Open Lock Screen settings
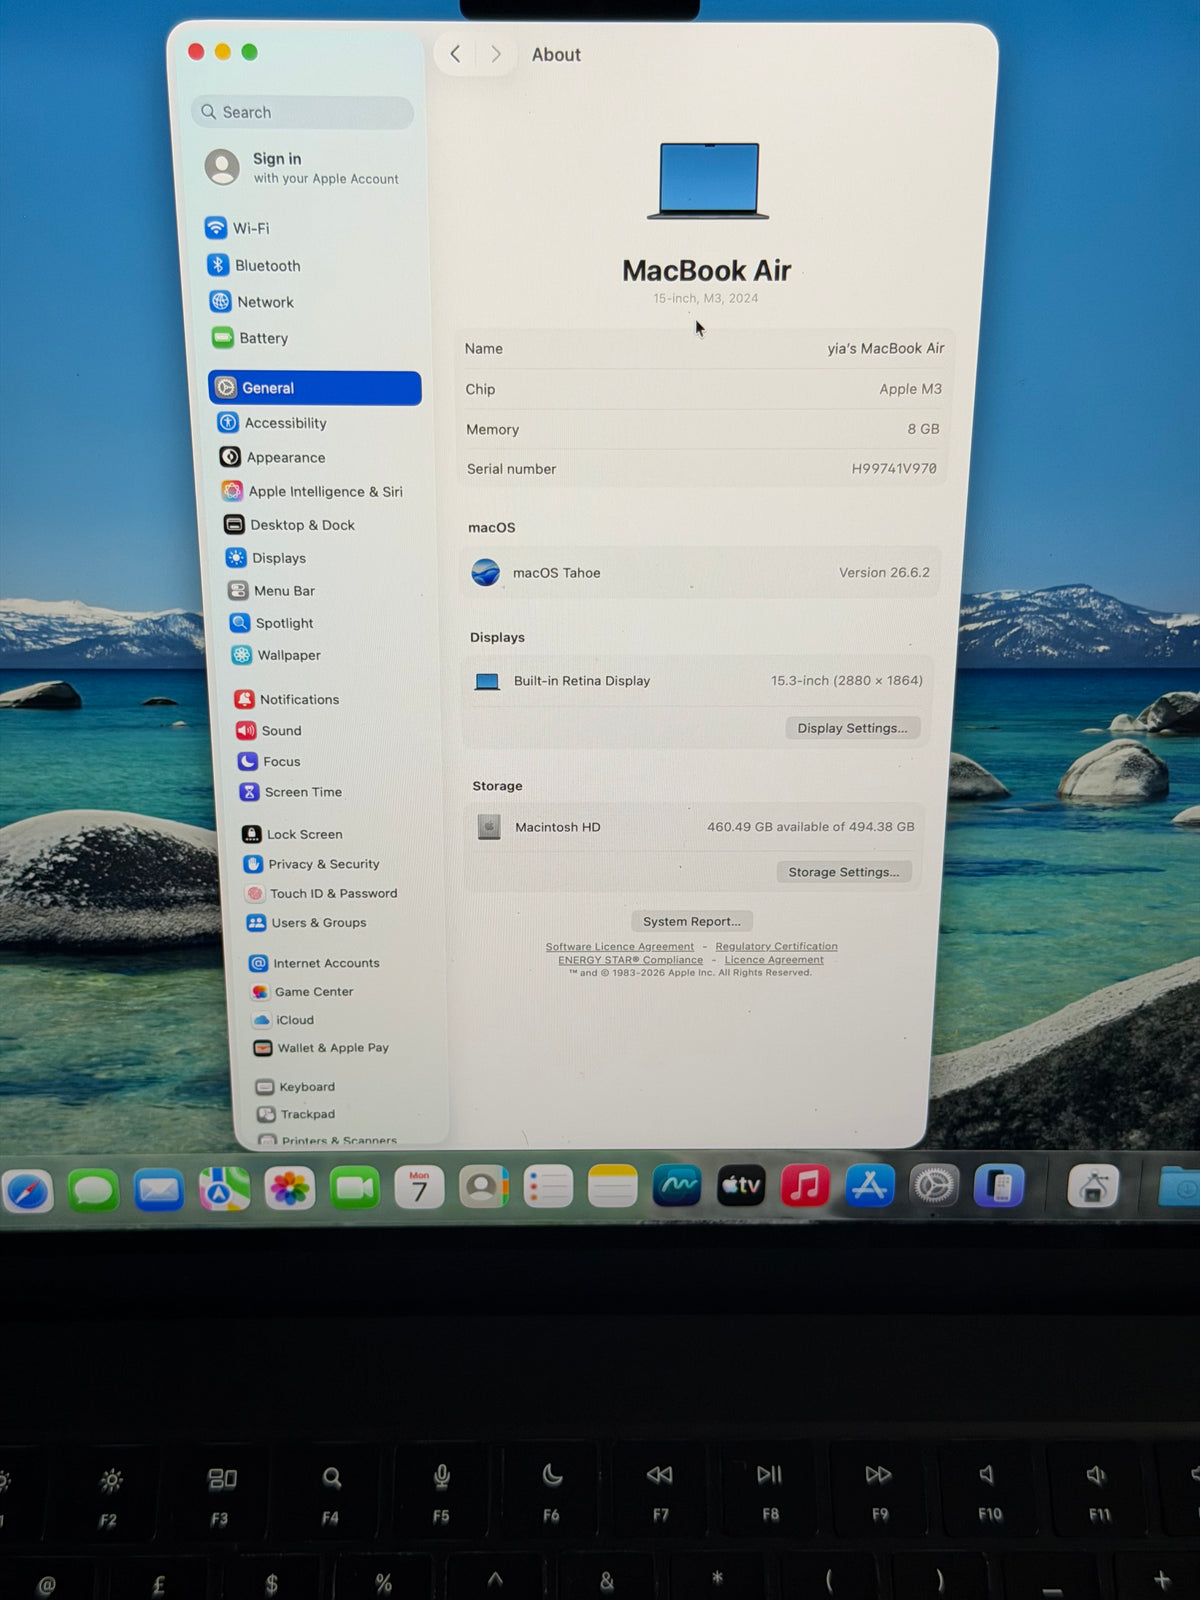1200x1600 pixels. tap(292, 834)
